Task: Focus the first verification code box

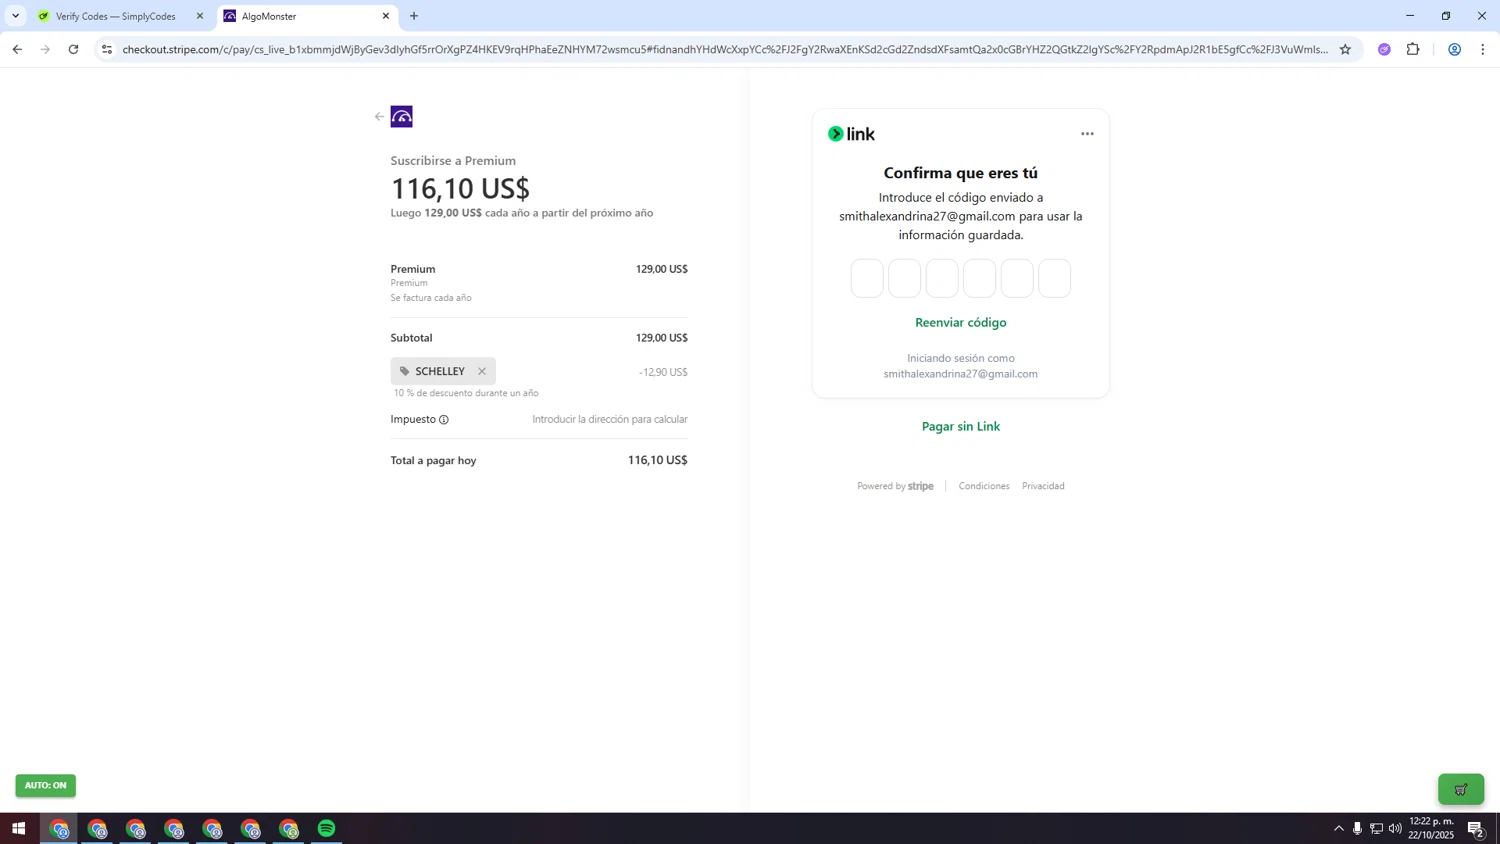Action: tap(867, 278)
